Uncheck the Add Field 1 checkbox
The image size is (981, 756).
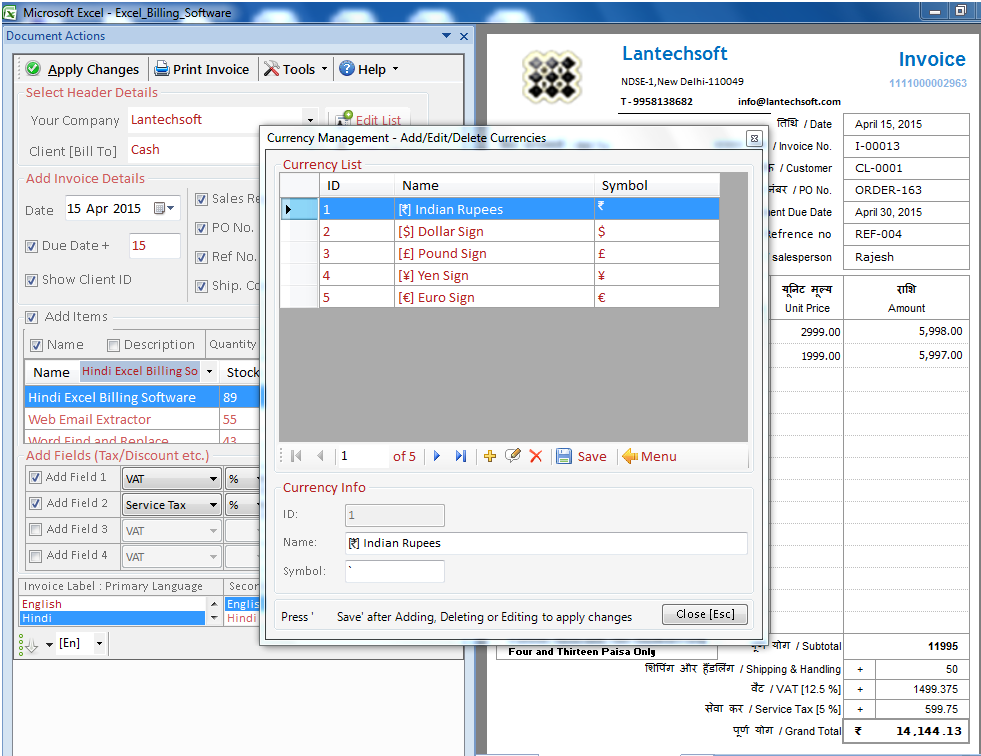point(36,478)
